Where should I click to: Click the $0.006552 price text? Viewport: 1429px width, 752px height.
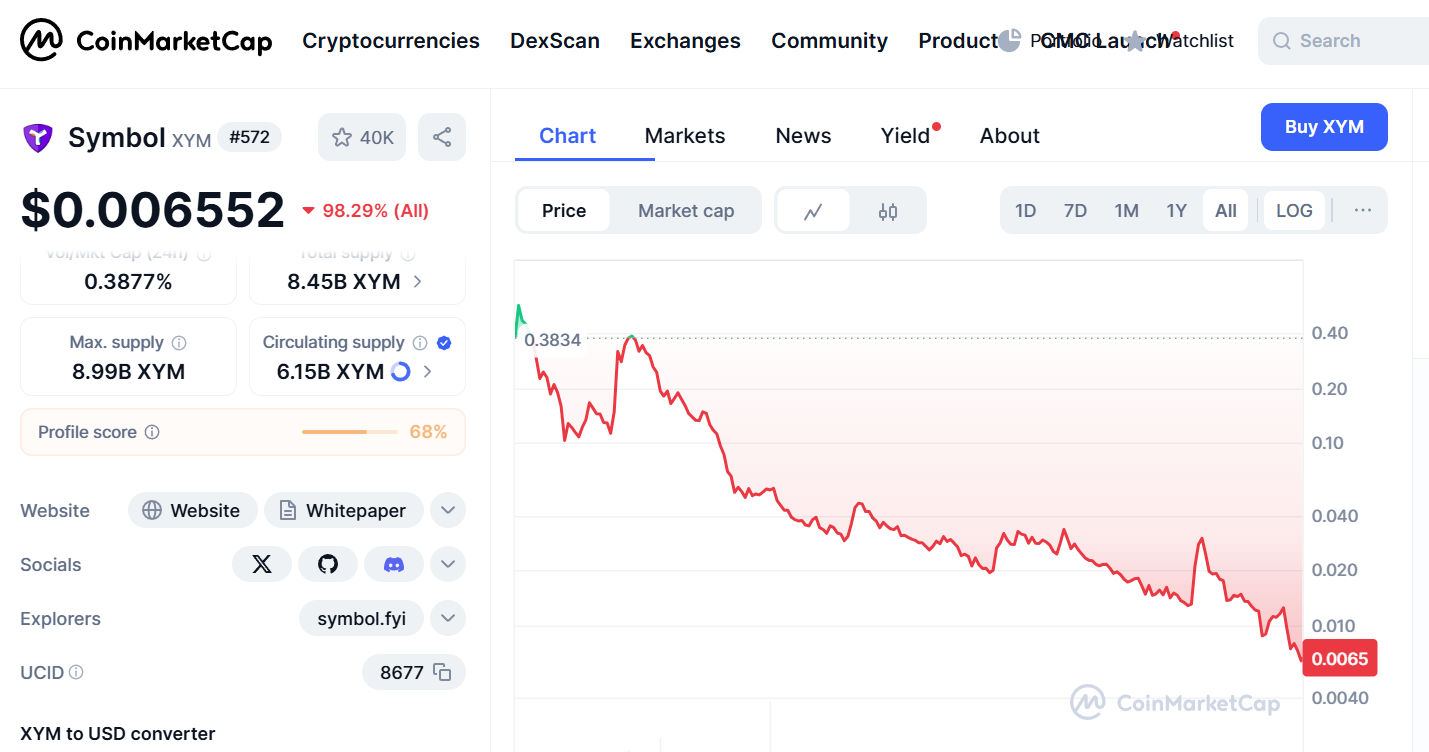(x=153, y=210)
